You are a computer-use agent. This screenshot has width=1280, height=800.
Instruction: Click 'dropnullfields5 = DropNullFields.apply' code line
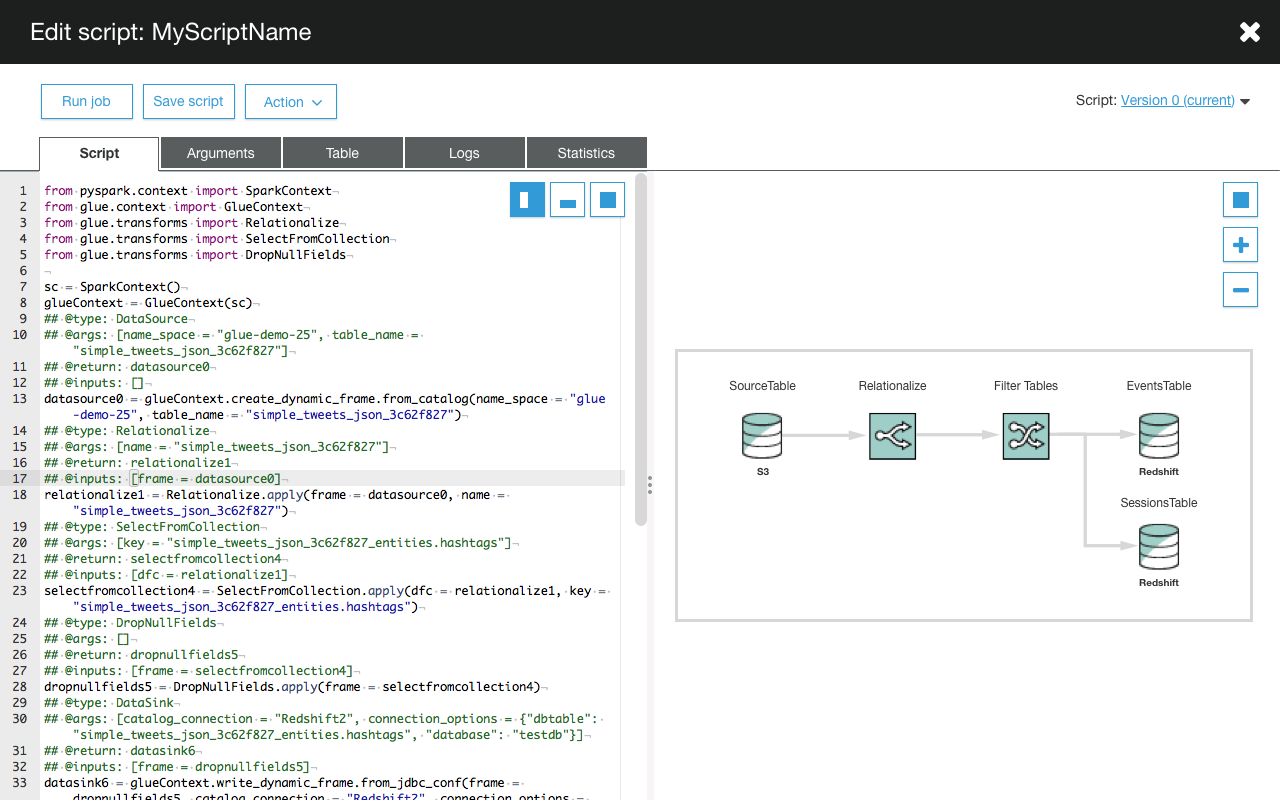point(294,687)
